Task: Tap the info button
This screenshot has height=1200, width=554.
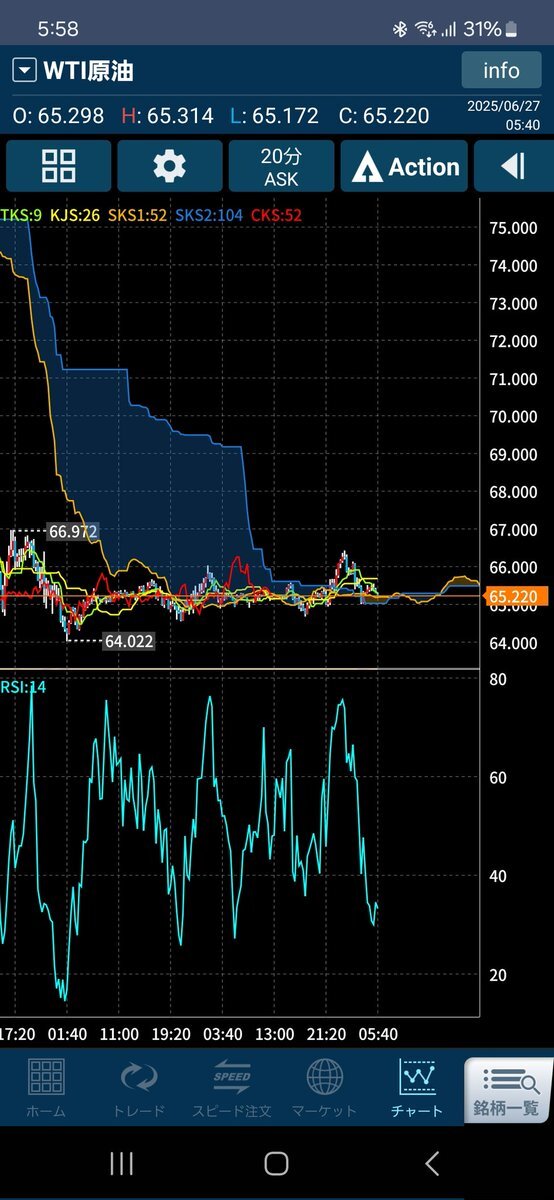Action: click(501, 70)
